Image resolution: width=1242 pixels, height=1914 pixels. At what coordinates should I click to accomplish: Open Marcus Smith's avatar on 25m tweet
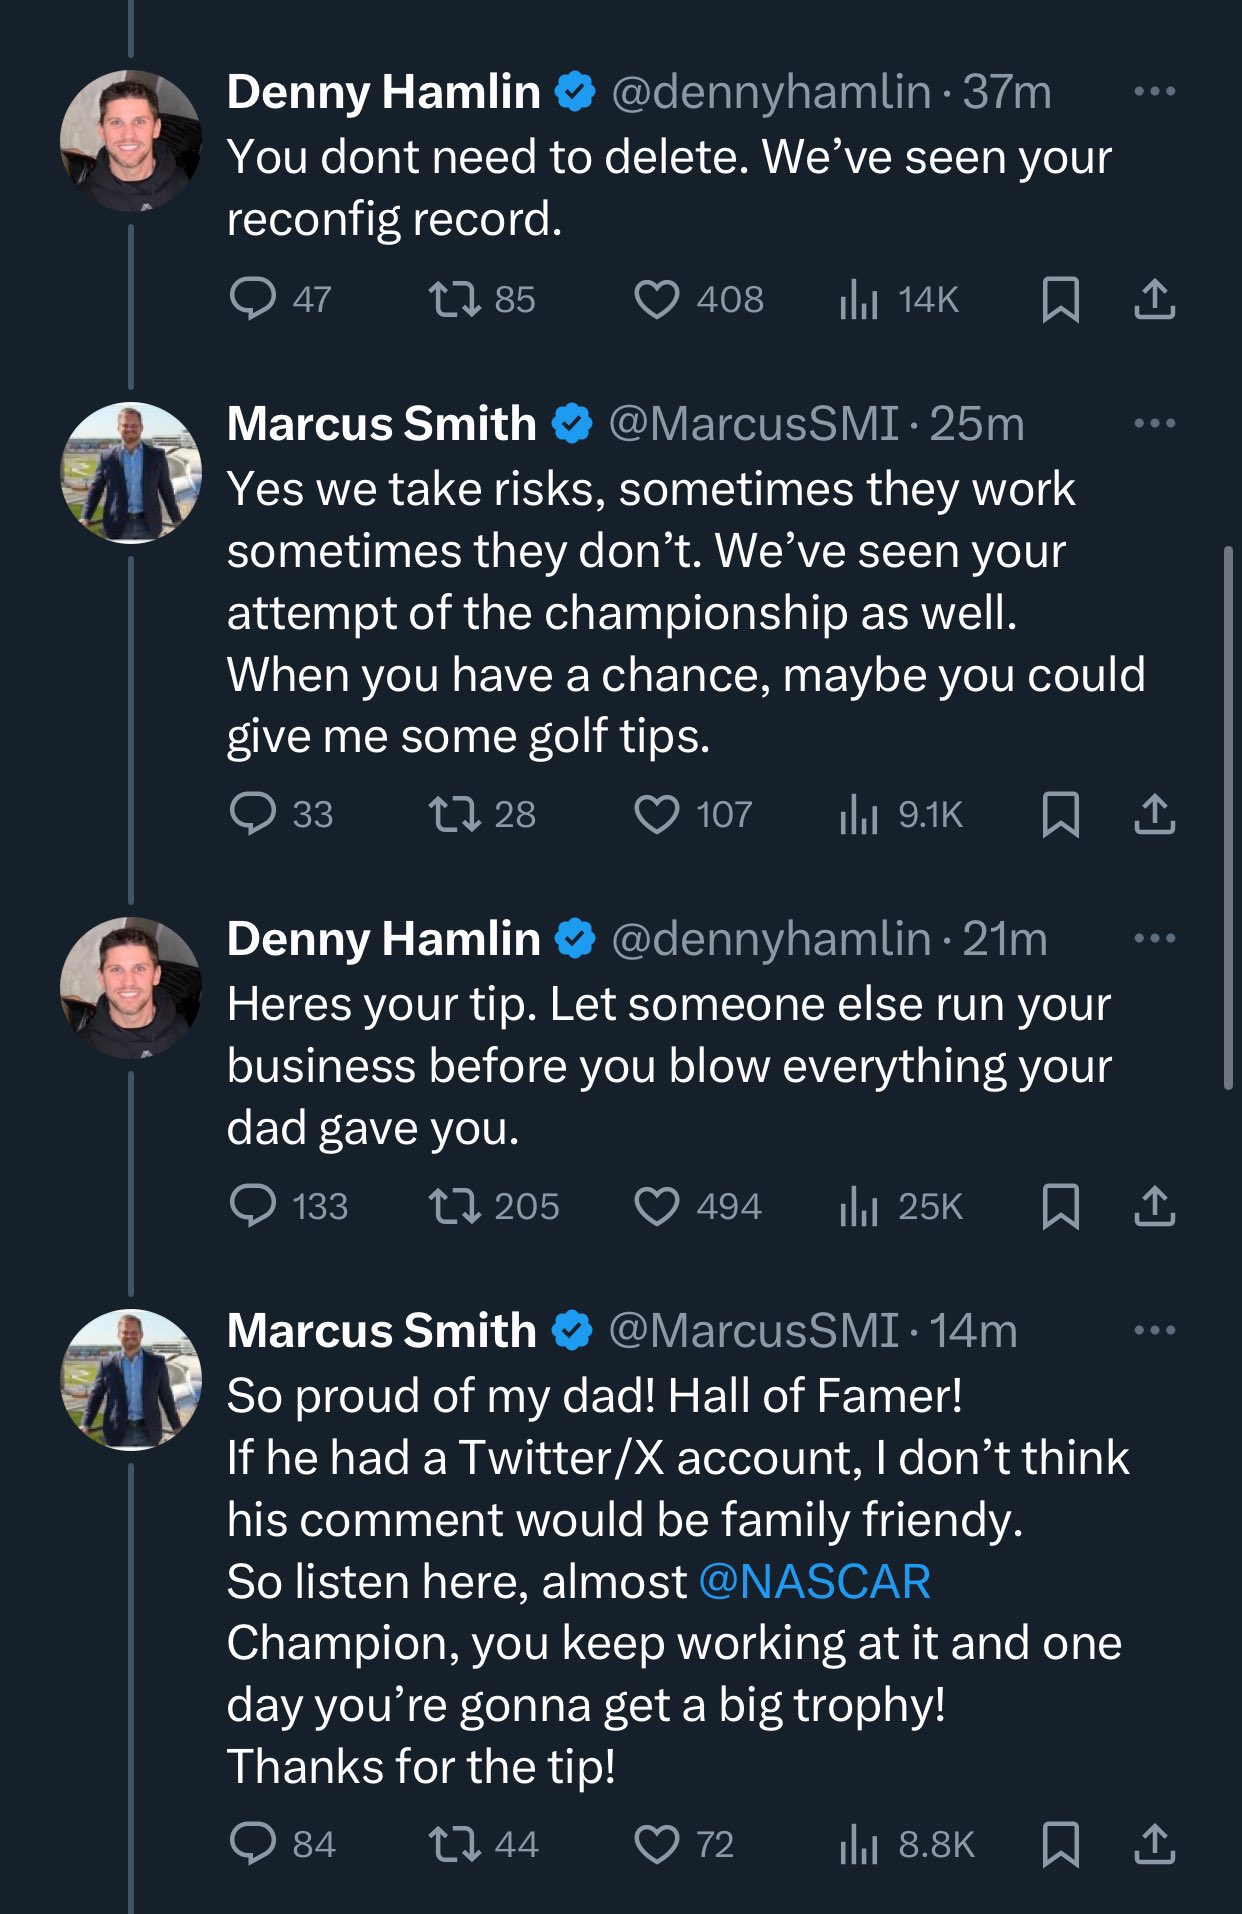131,473
